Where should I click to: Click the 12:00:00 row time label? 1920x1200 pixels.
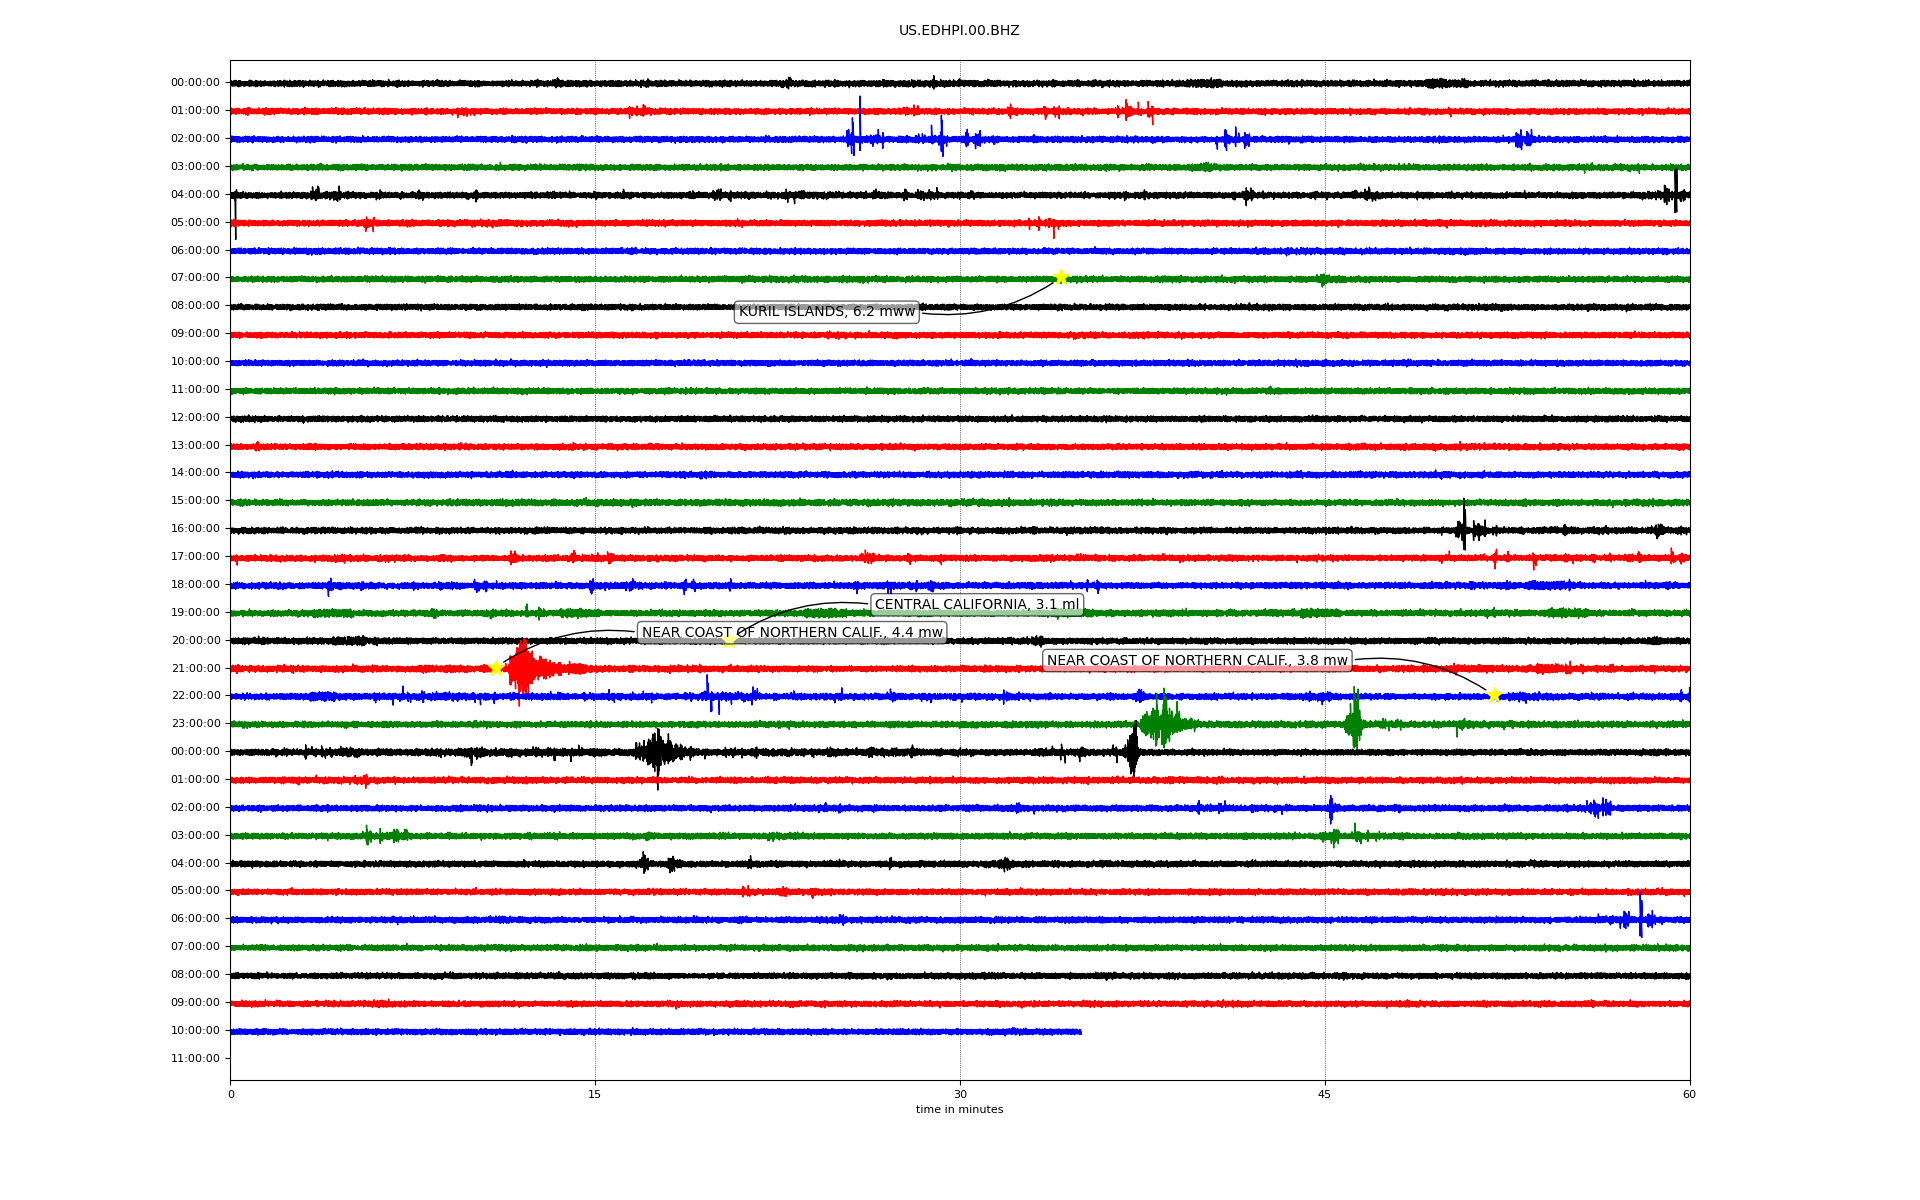tap(195, 417)
